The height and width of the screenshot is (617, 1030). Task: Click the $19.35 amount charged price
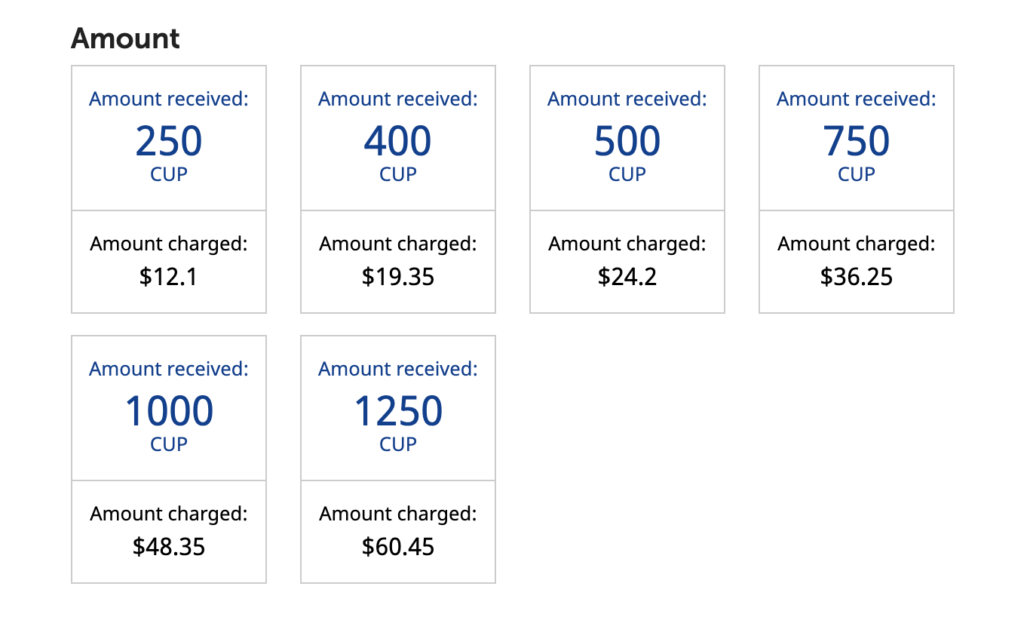click(x=398, y=277)
